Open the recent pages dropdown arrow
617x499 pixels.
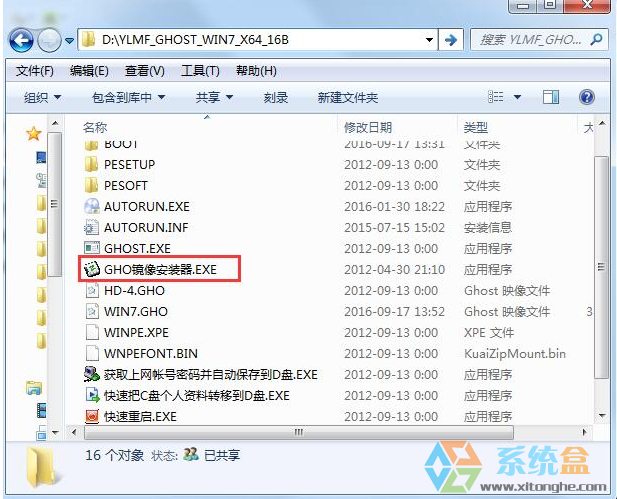(70, 41)
